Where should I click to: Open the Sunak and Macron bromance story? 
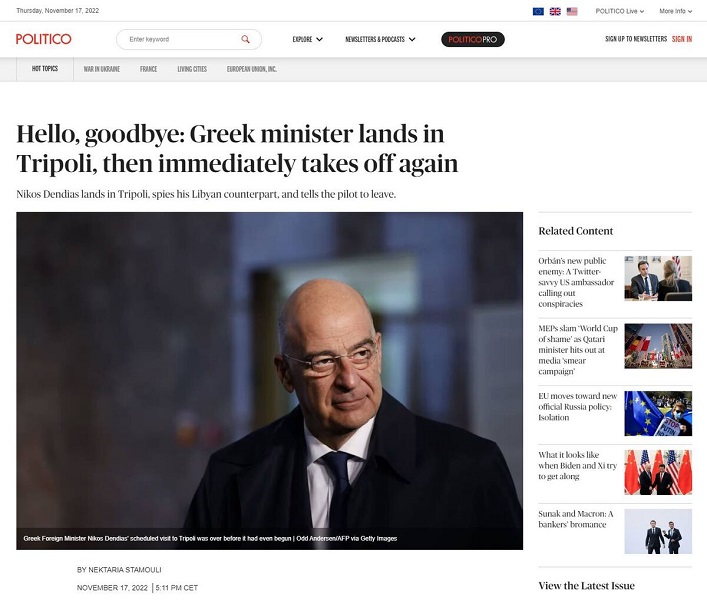(x=575, y=519)
